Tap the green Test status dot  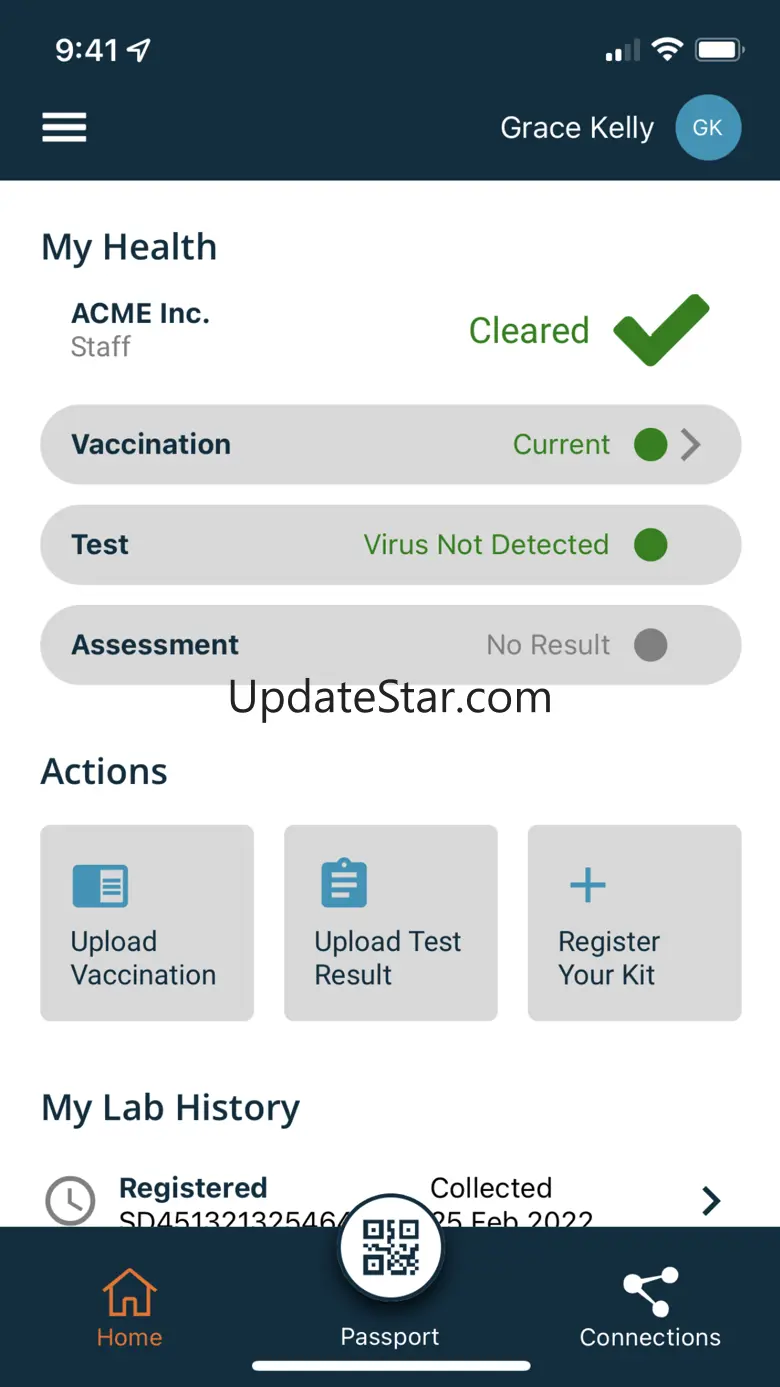point(651,545)
